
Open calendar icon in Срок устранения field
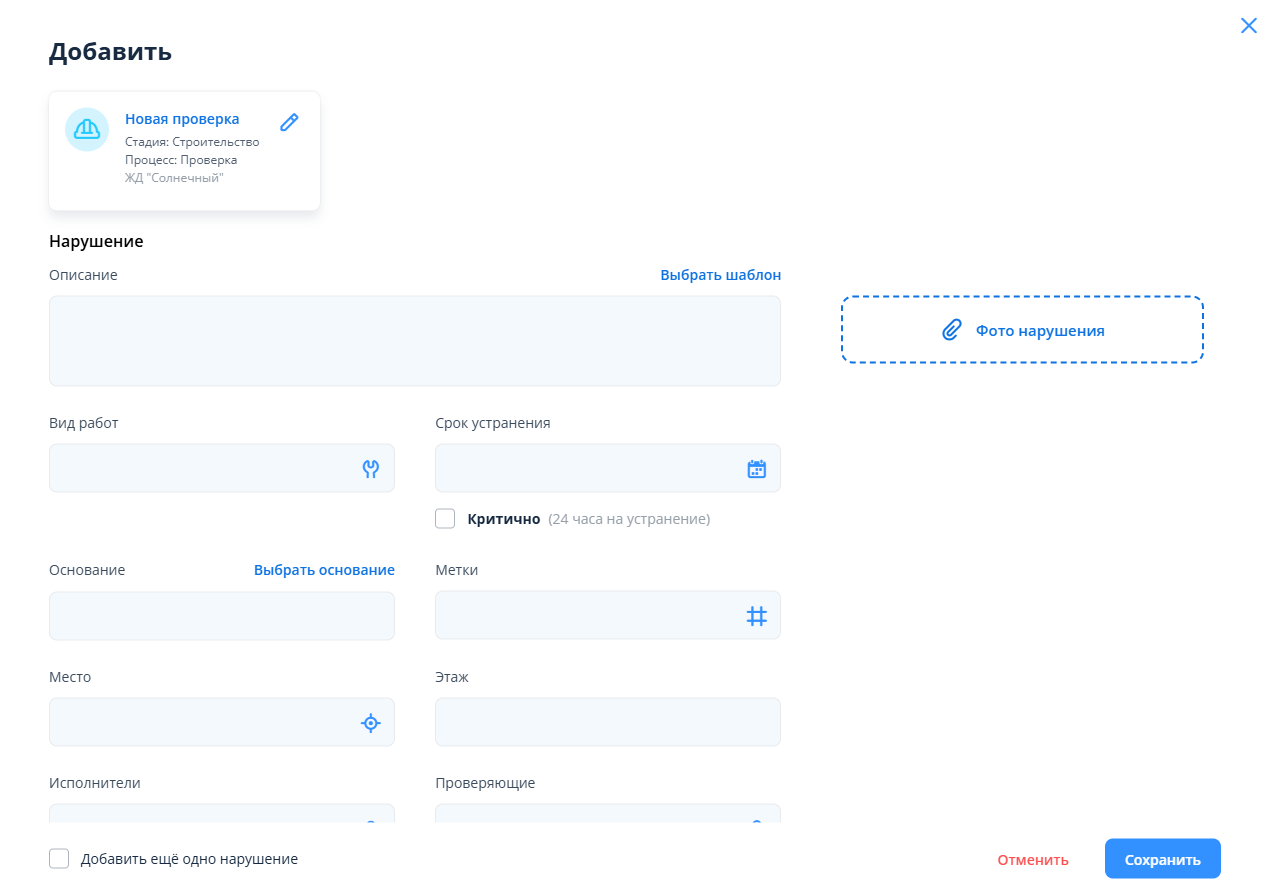(757, 469)
